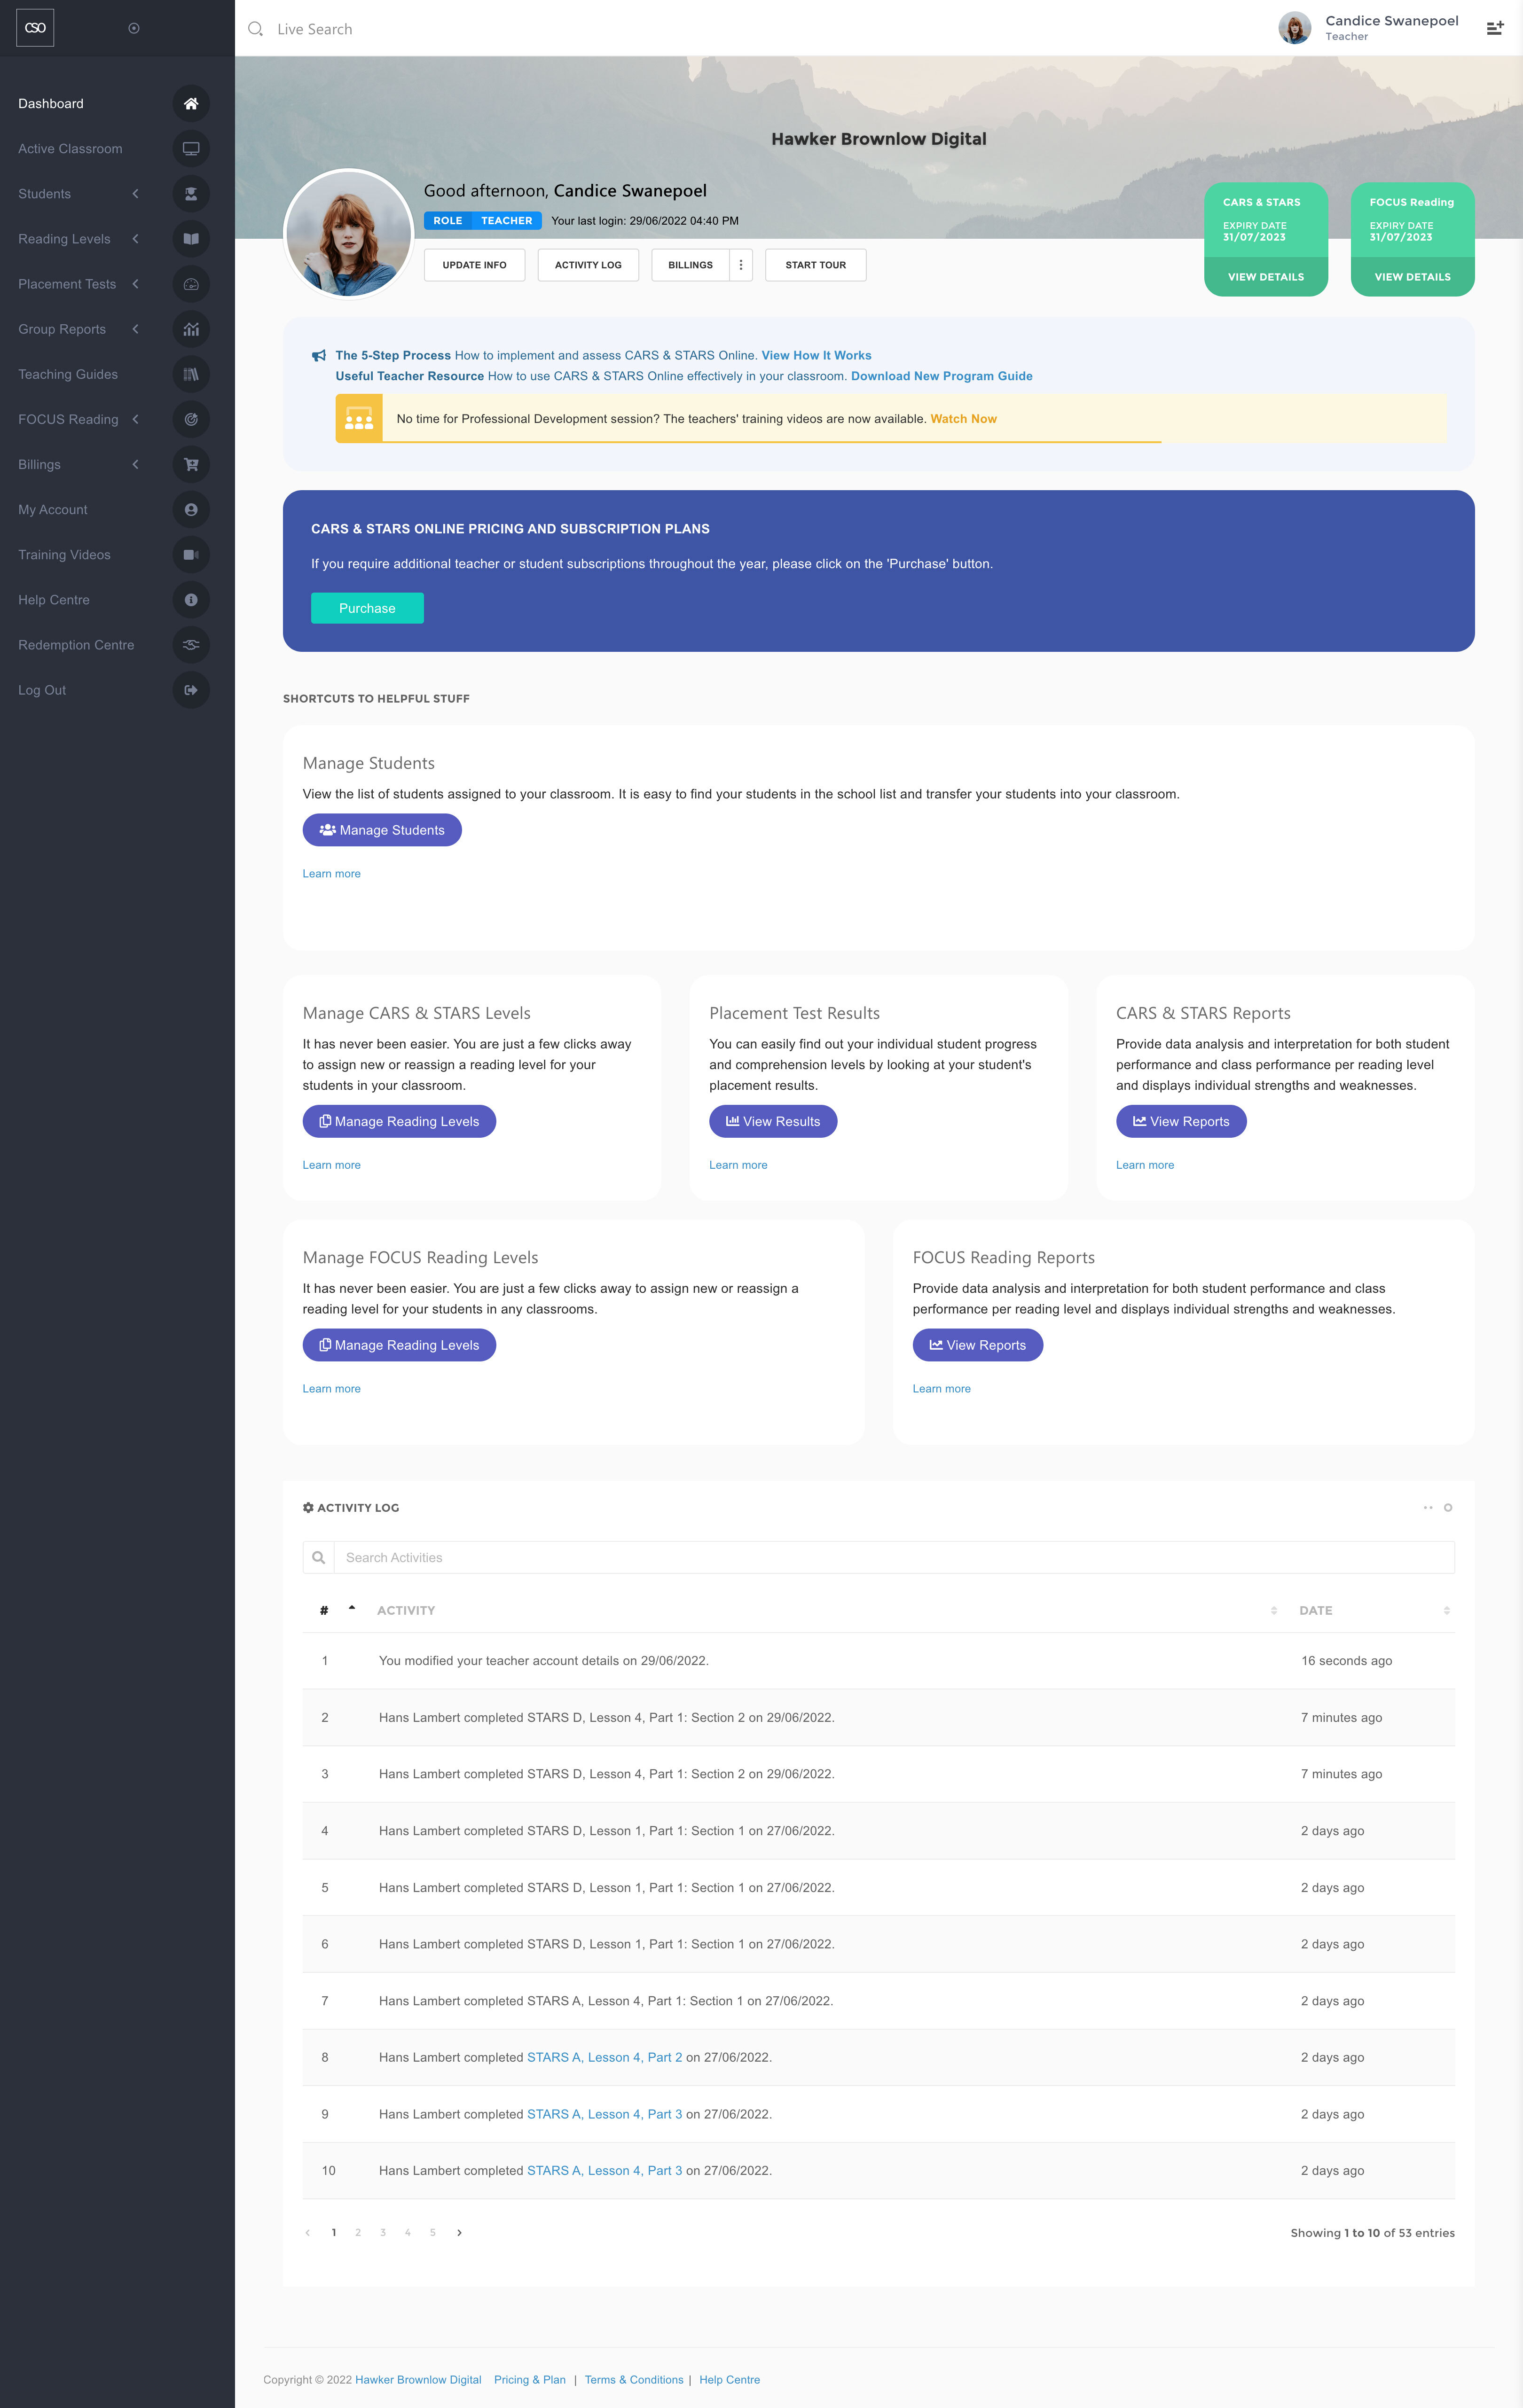Click the Reading Levels book icon
Image resolution: width=1523 pixels, height=2408 pixels.
click(191, 239)
